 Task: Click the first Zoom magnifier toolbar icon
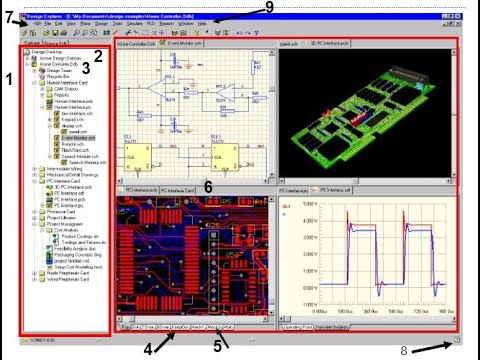77,33
